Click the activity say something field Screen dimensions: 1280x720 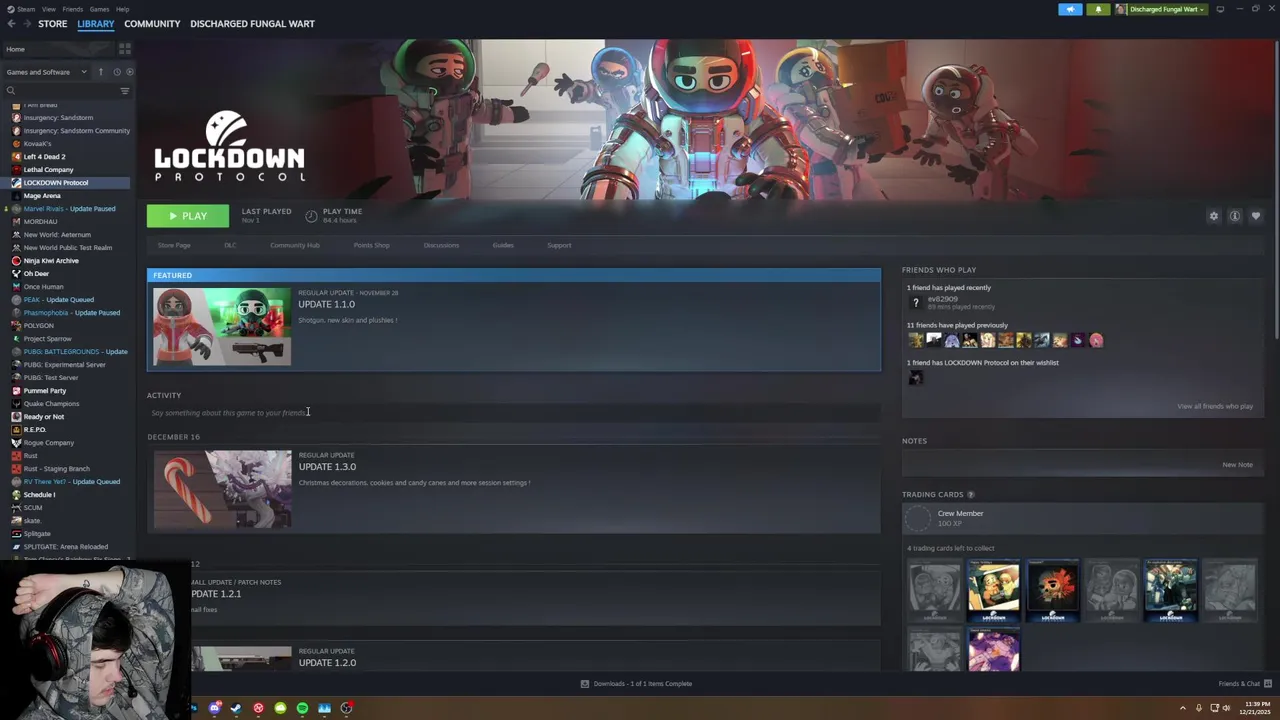point(514,412)
